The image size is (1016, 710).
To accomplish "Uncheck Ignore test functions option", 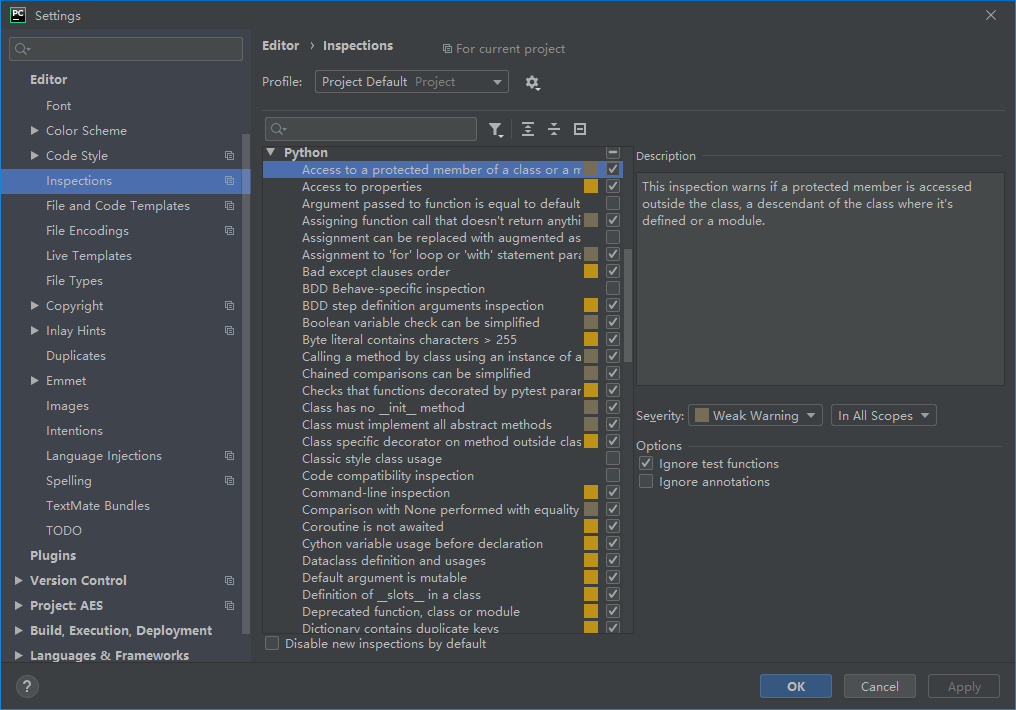I will click(646, 463).
